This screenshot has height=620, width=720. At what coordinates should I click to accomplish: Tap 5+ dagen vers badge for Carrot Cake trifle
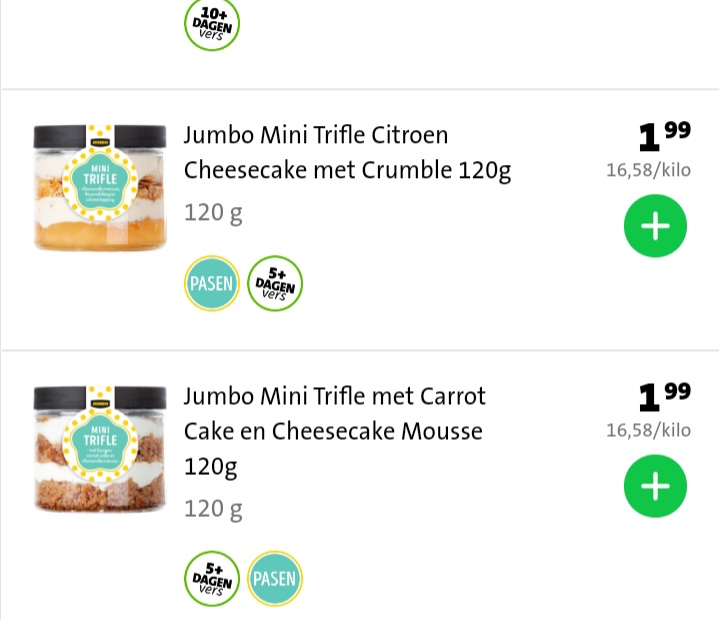point(212,579)
